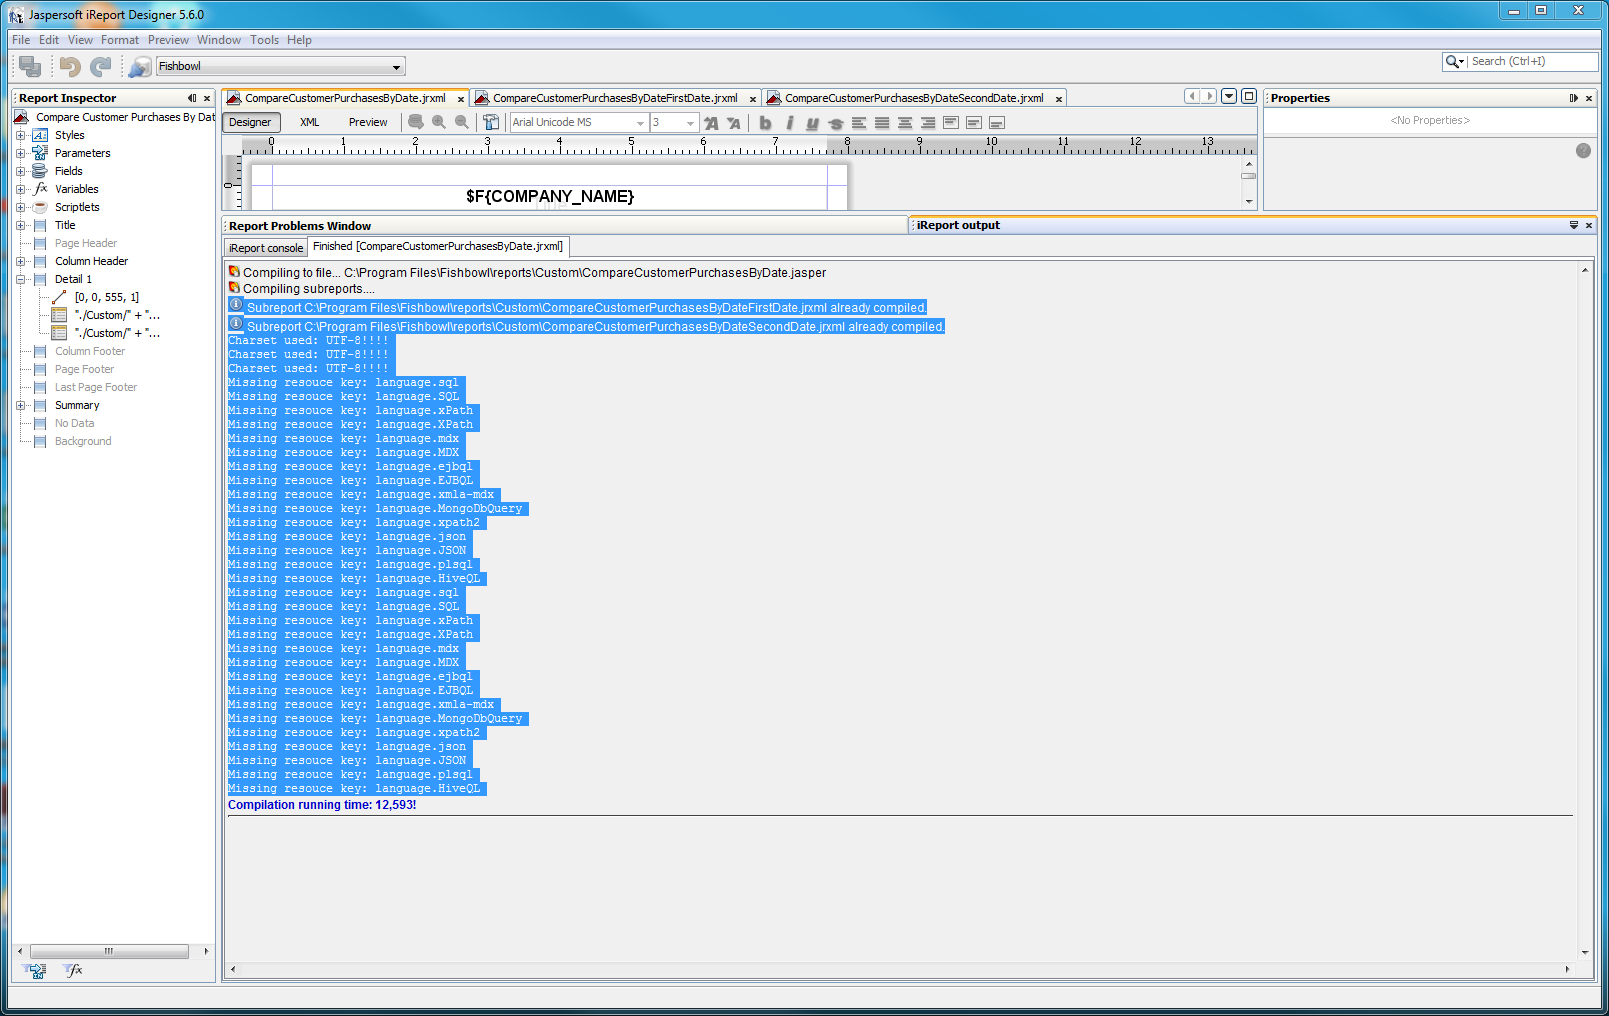Toggle strikethrough formatting
This screenshot has width=1609, height=1016.
tap(836, 123)
